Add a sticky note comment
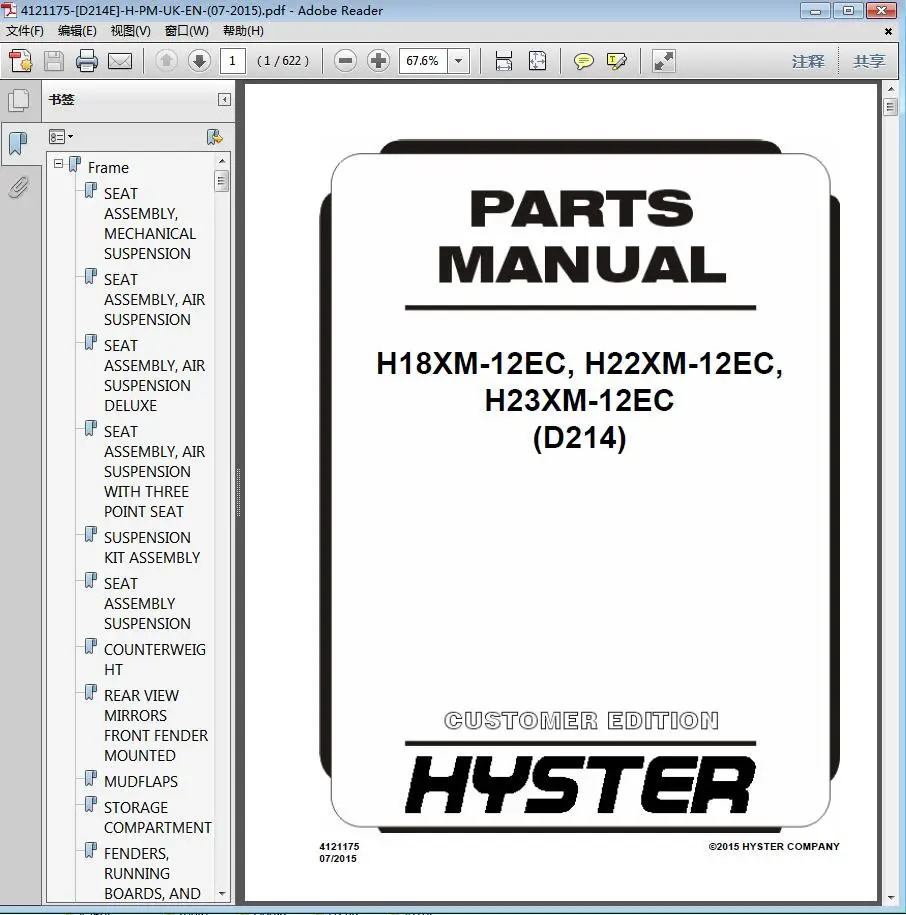The image size is (906, 915). point(583,61)
